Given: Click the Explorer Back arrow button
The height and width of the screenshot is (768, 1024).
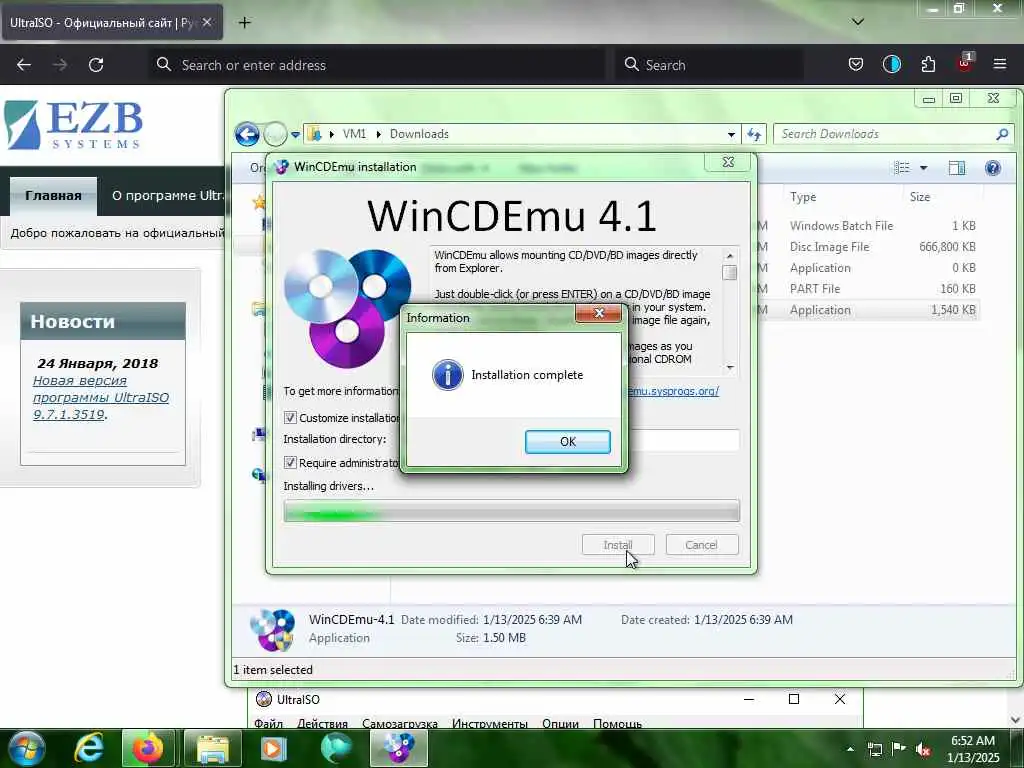Looking at the screenshot, I should tap(247, 134).
